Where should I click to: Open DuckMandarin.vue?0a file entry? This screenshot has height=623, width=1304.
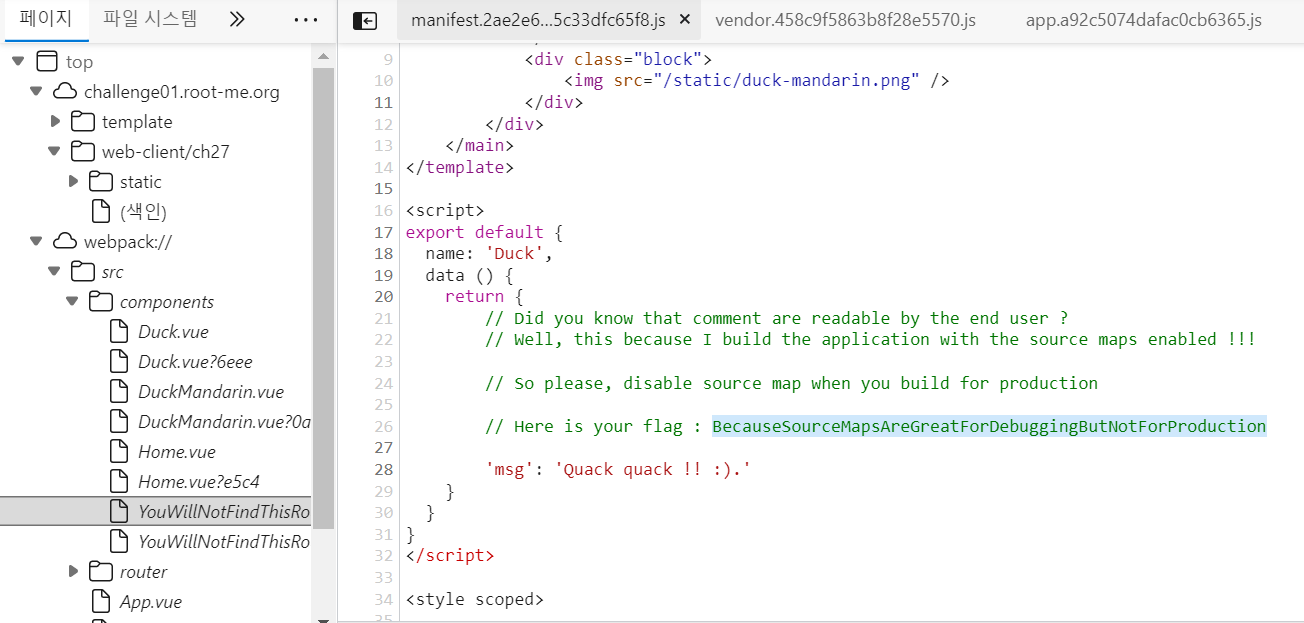click(x=225, y=422)
